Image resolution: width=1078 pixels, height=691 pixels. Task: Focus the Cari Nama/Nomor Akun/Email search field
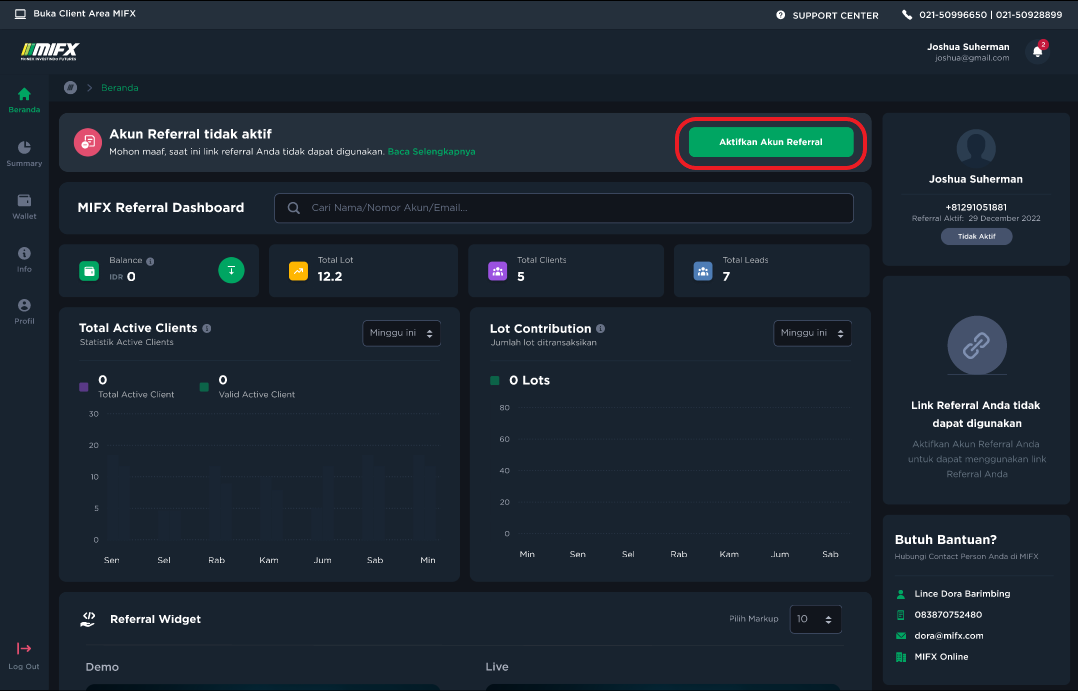[x=564, y=208]
